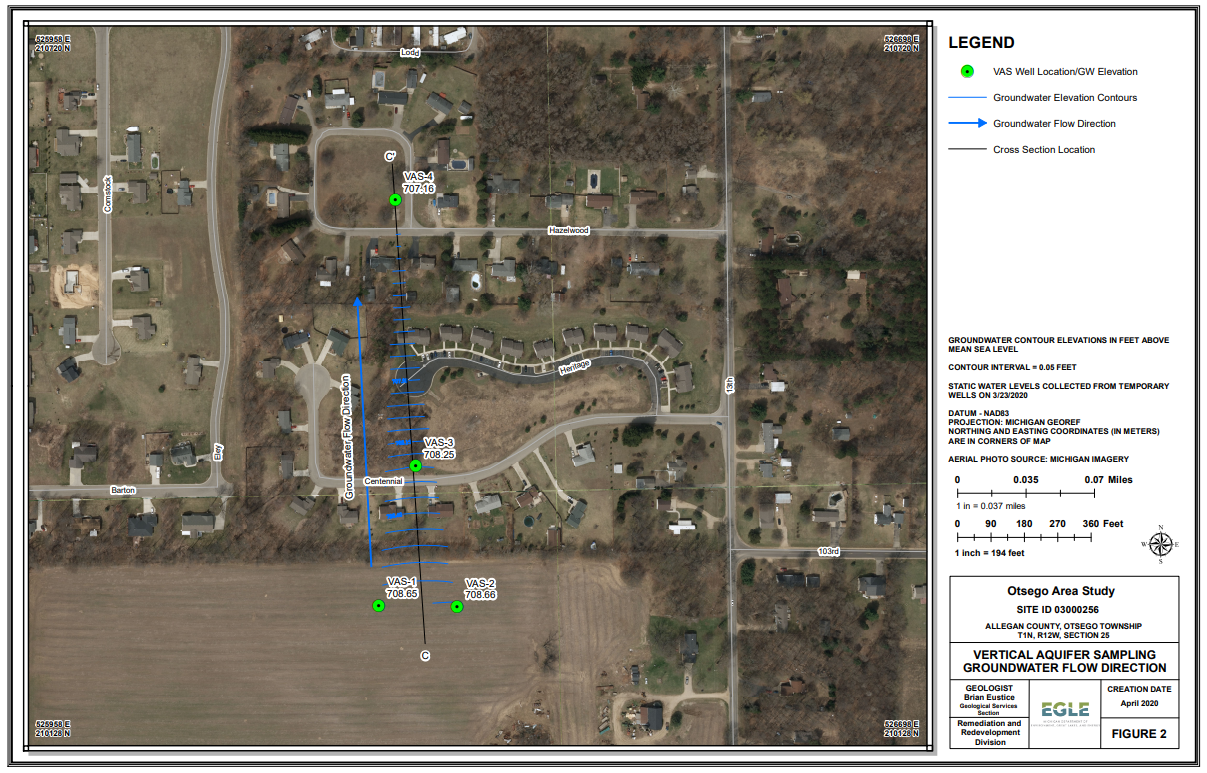The width and height of the screenshot is (1207, 773).
Task: Click the Barton street label
Action: coord(122,491)
